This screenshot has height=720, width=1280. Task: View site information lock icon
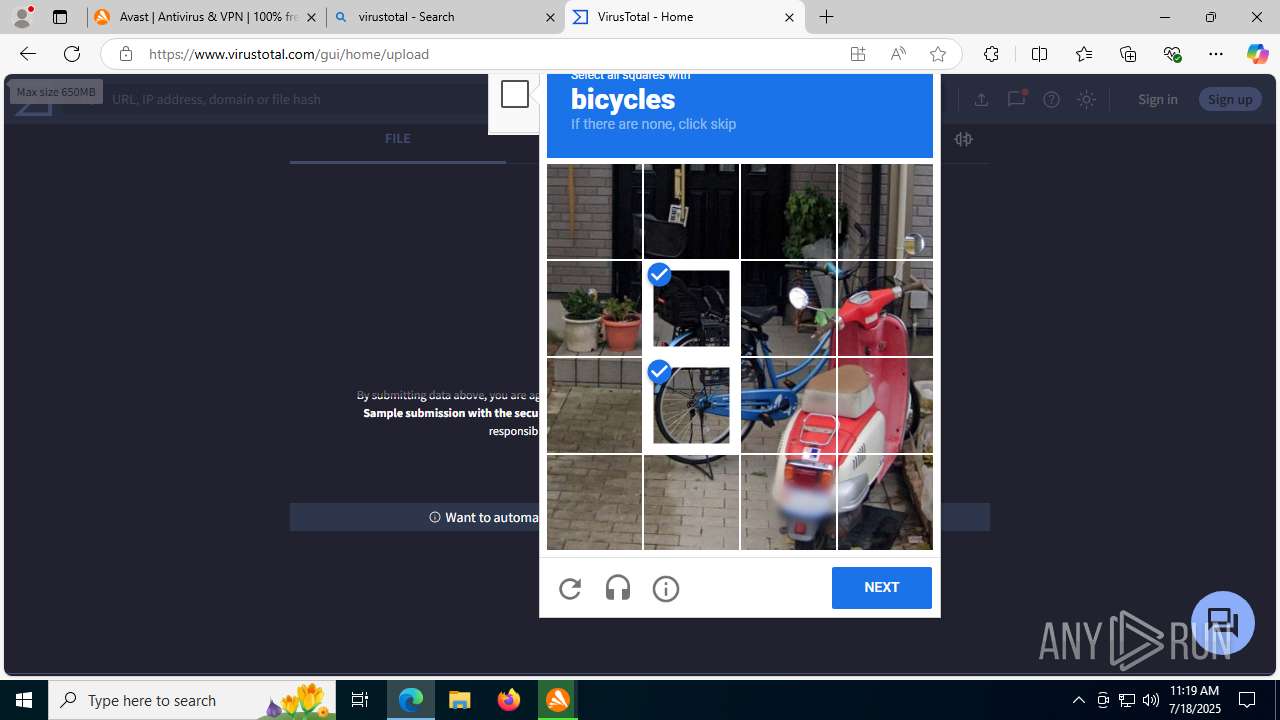pyautogui.click(x=125, y=54)
